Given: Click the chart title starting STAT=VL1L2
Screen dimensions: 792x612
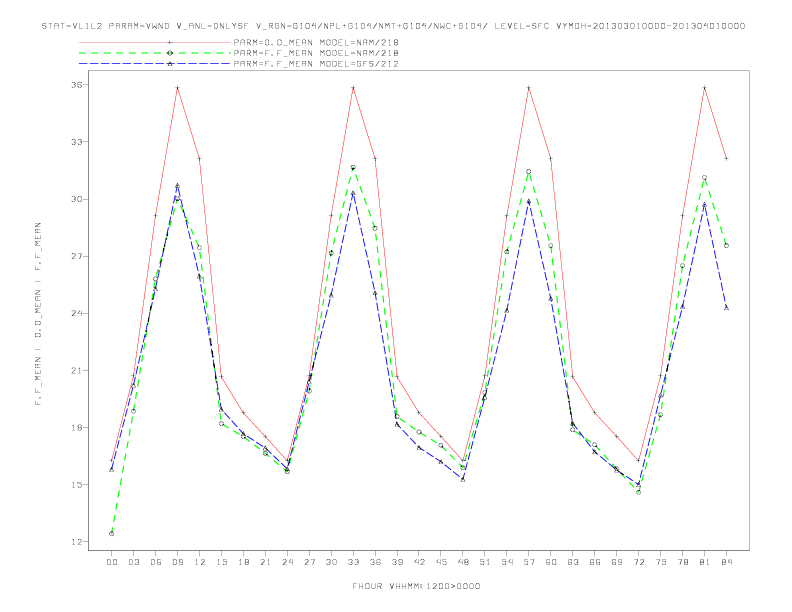Looking at the screenshot, I should (x=393, y=26).
